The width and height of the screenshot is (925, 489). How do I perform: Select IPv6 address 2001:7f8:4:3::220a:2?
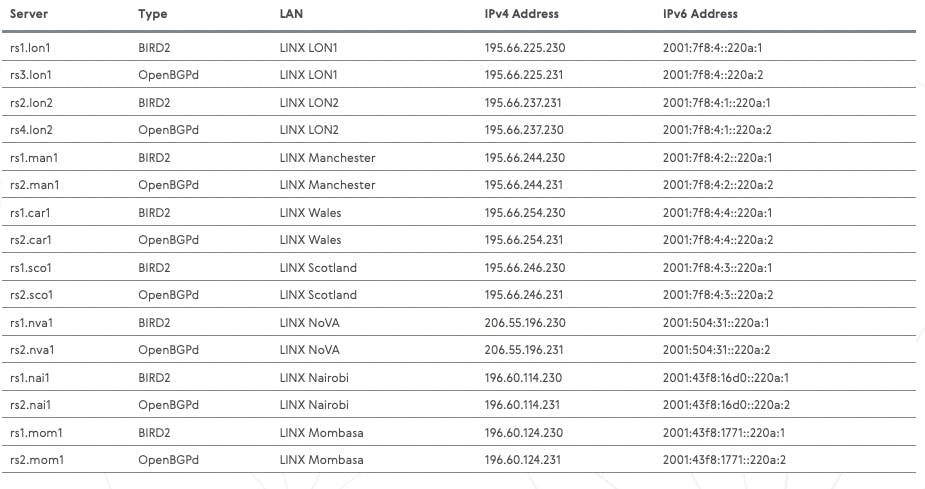click(x=717, y=295)
